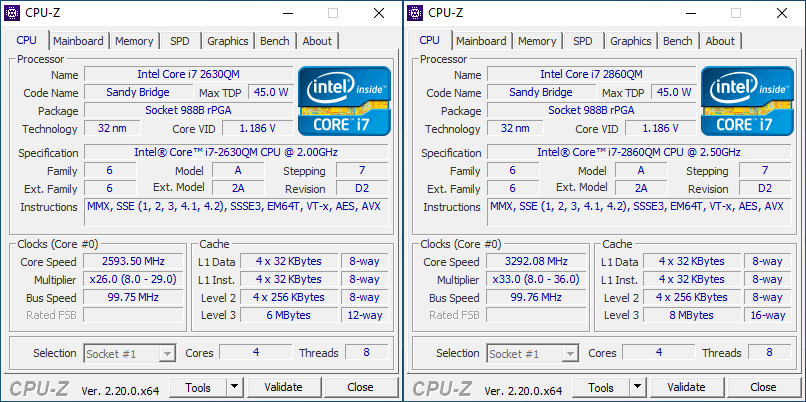Click Sandy Bridge code name in right window
The image size is (806, 402).
tap(541, 92)
